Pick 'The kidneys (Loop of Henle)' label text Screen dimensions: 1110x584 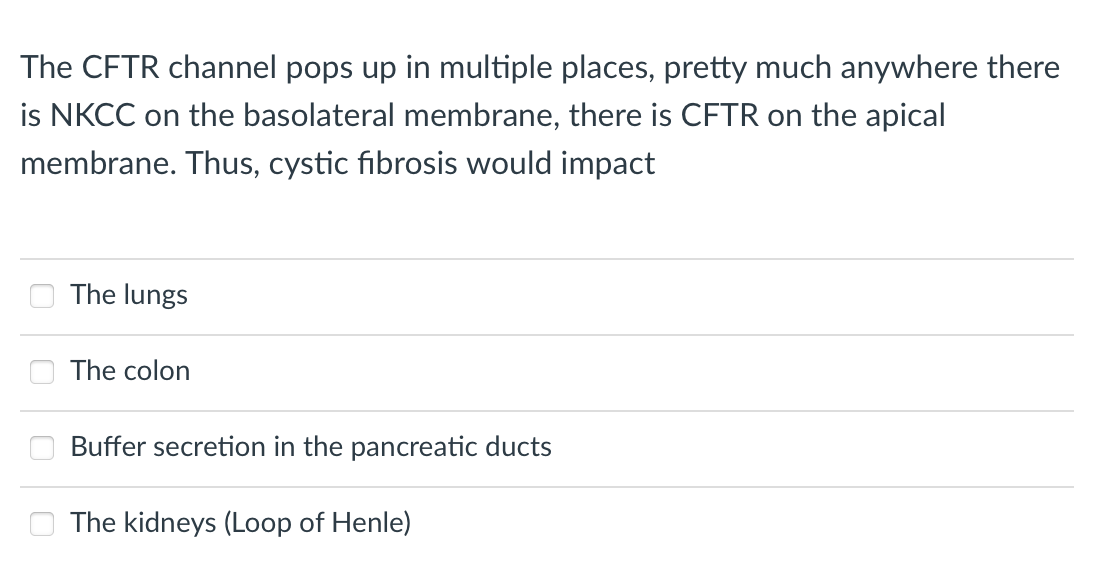241,522
